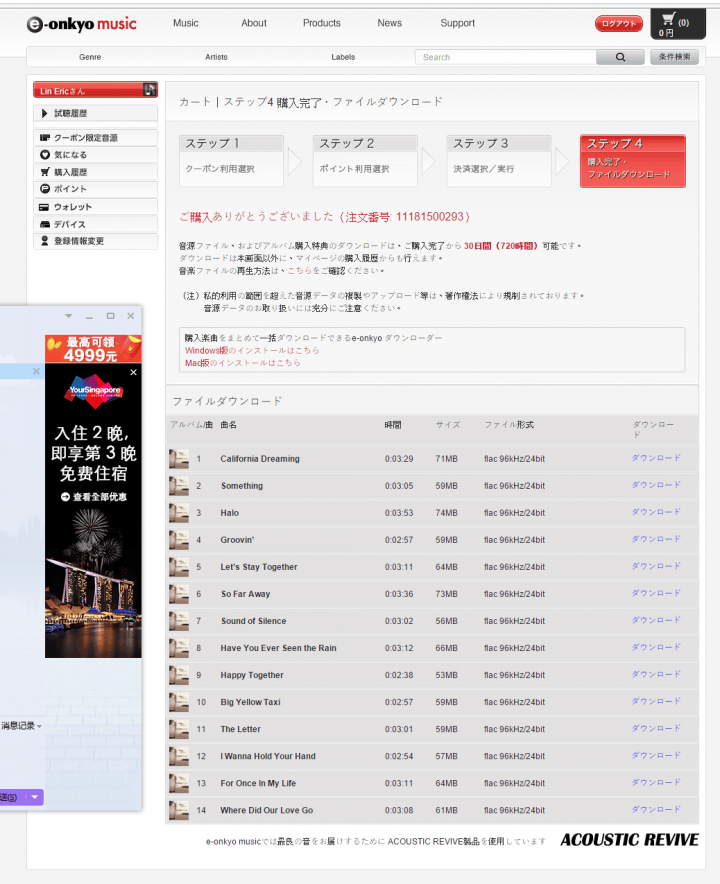
Task: Download So Far Away track
Action: (656, 593)
